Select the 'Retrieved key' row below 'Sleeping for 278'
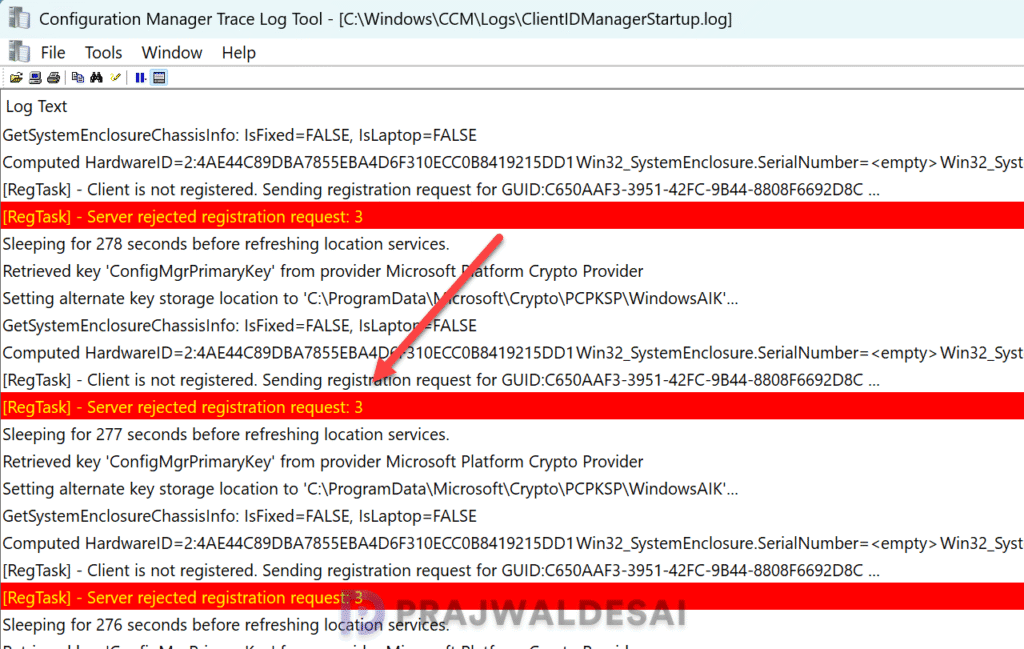1024x649 pixels. pyautogui.click(x=512, y=272)
